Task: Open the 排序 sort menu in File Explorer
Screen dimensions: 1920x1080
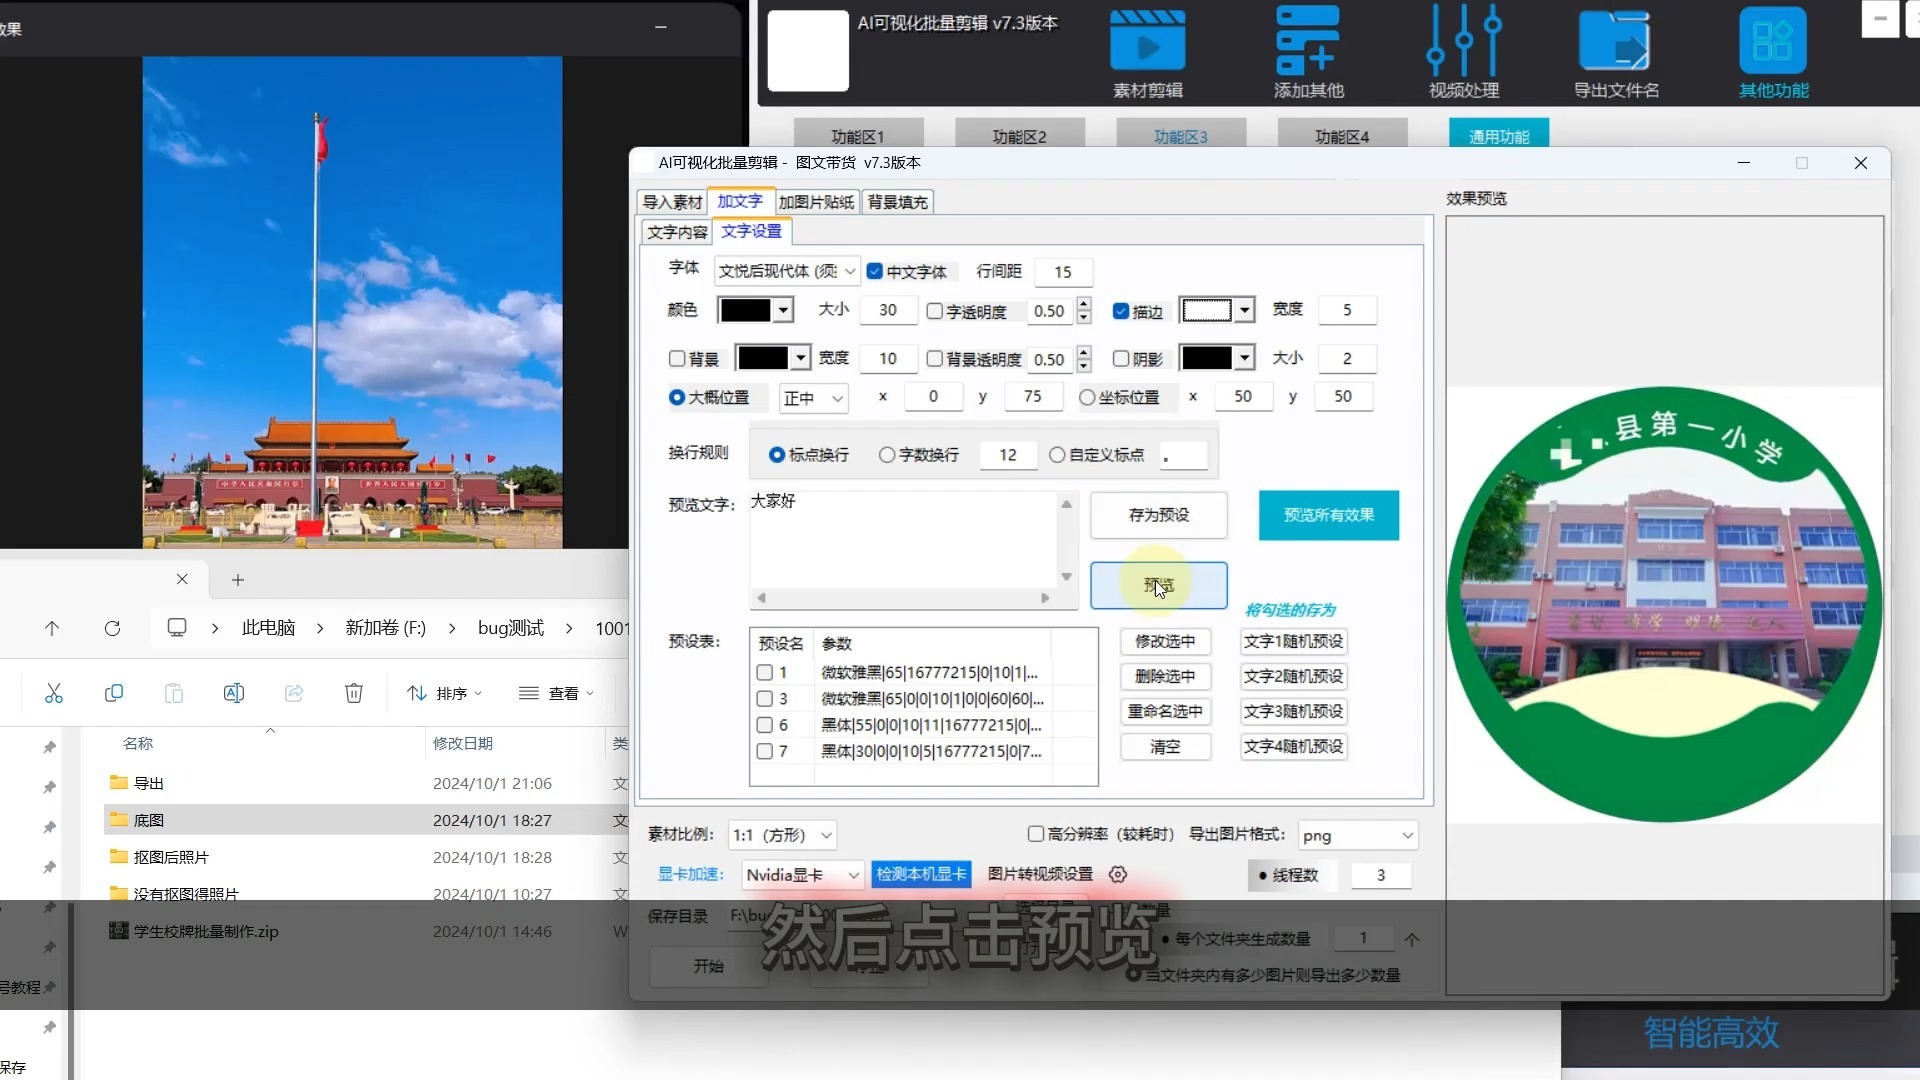Action: (444, 693)
